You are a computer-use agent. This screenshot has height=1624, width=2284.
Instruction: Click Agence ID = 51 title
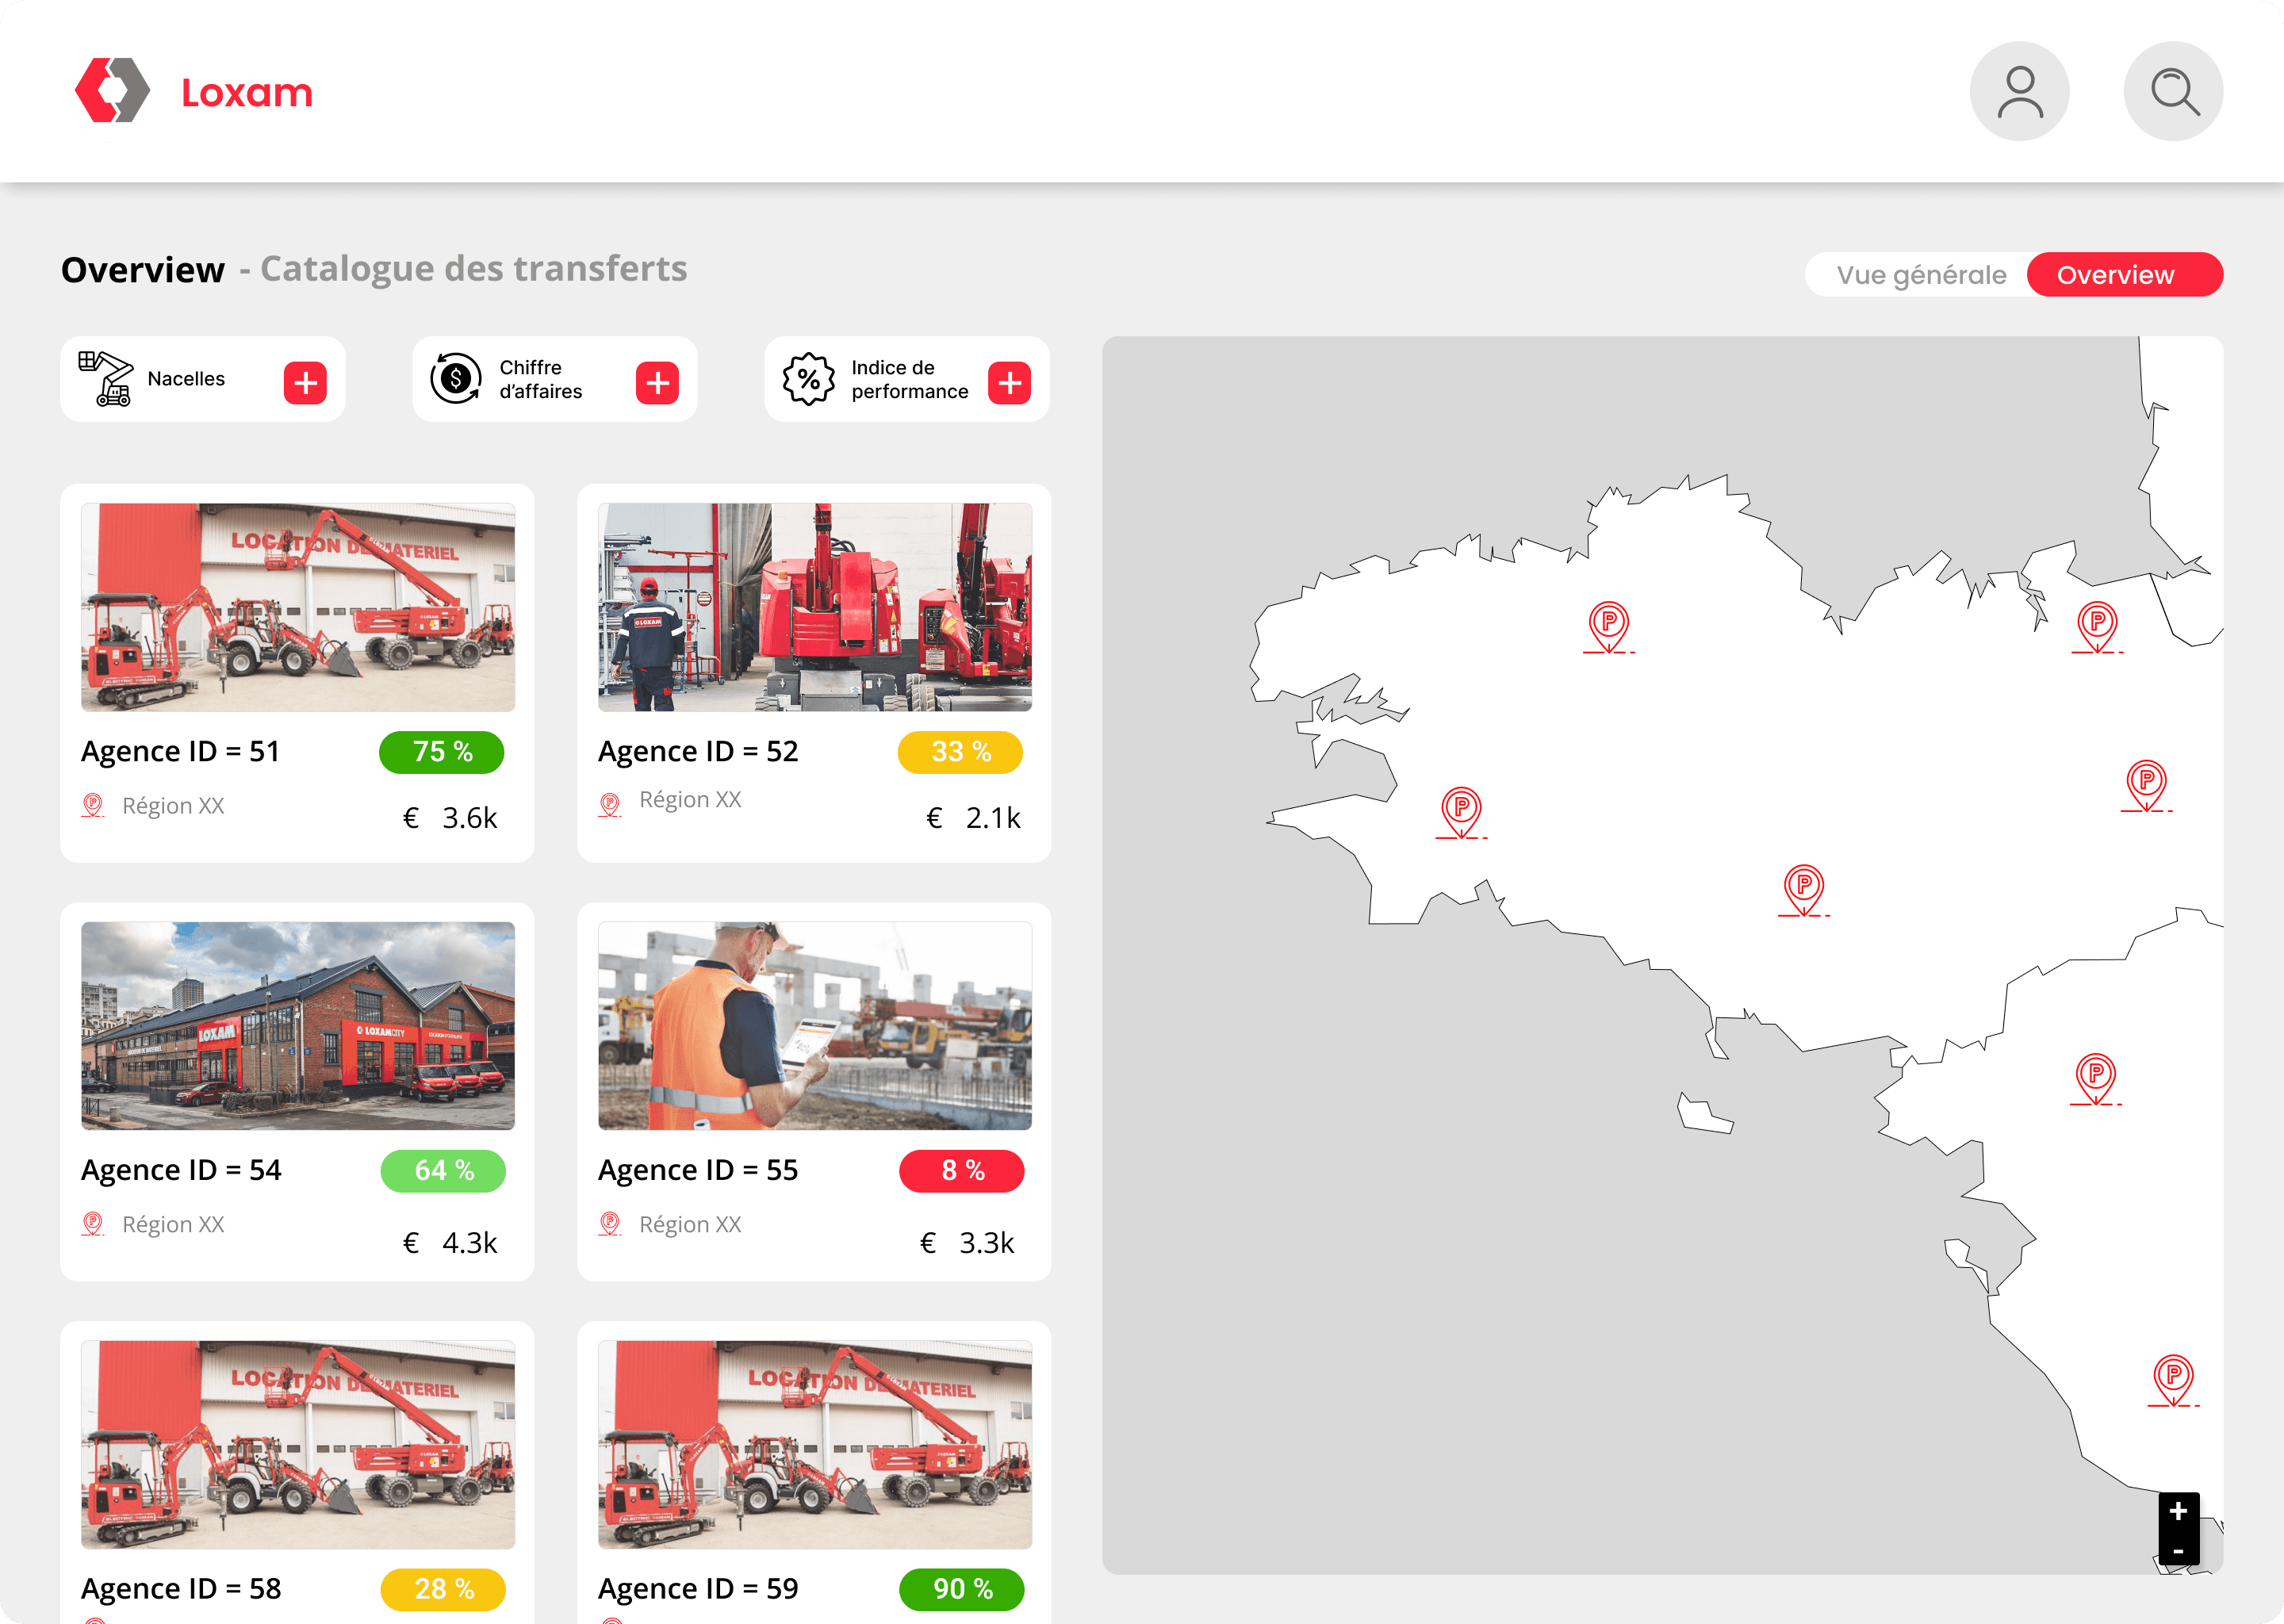tap(180, 751)
